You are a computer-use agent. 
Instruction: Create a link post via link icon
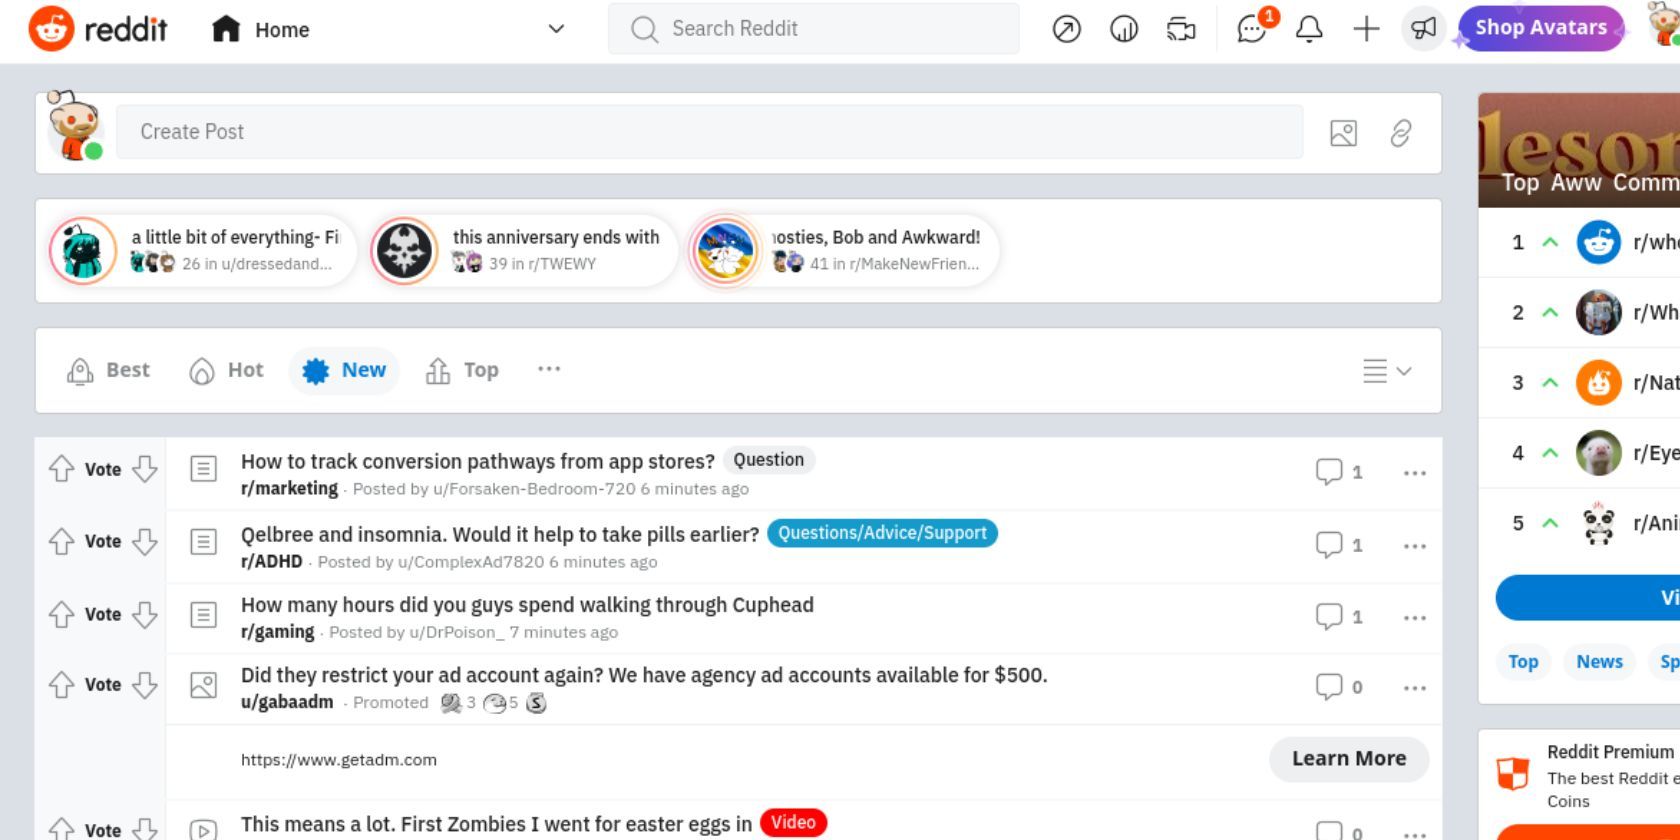[x=1400, y=131]
